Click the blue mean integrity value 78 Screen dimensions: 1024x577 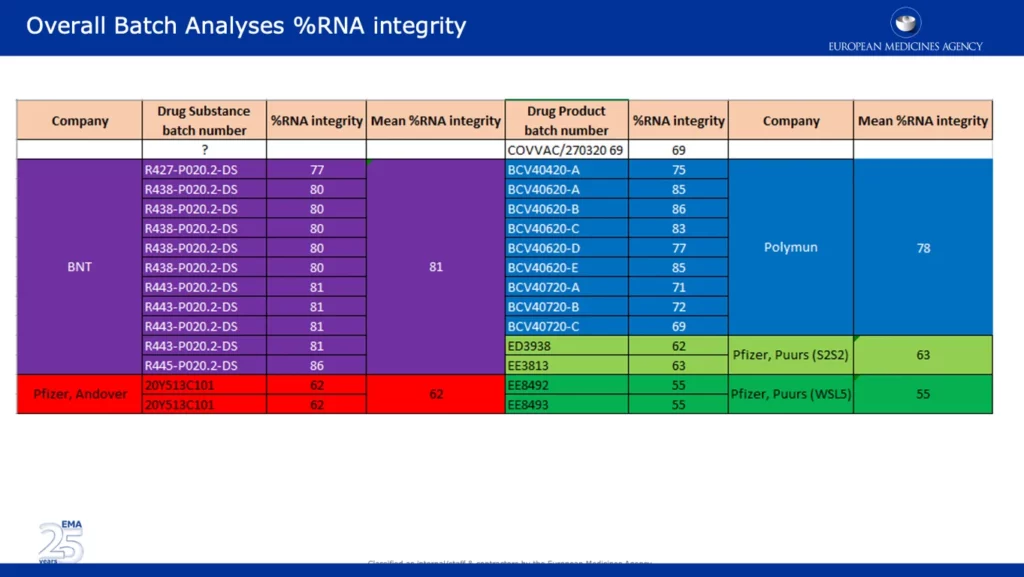(x=922, y=247)
